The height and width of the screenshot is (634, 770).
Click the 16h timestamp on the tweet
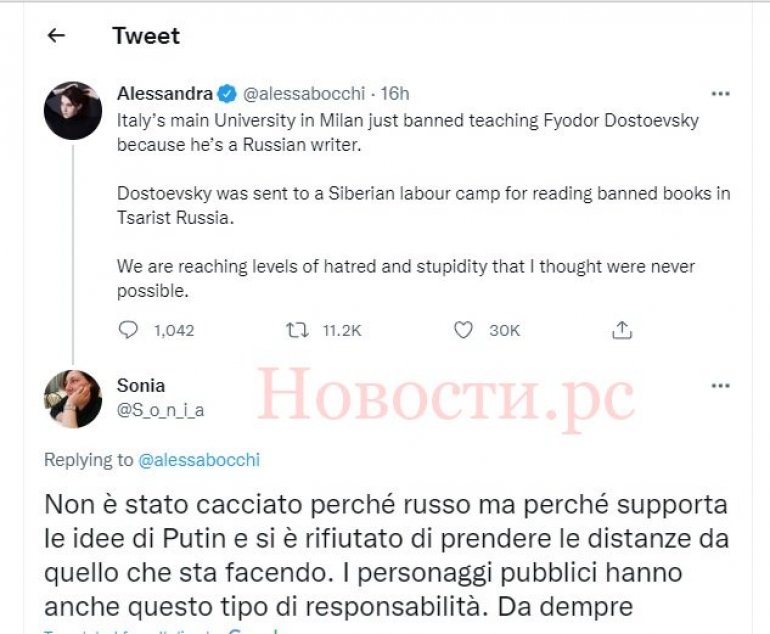[x=395, y=93]
